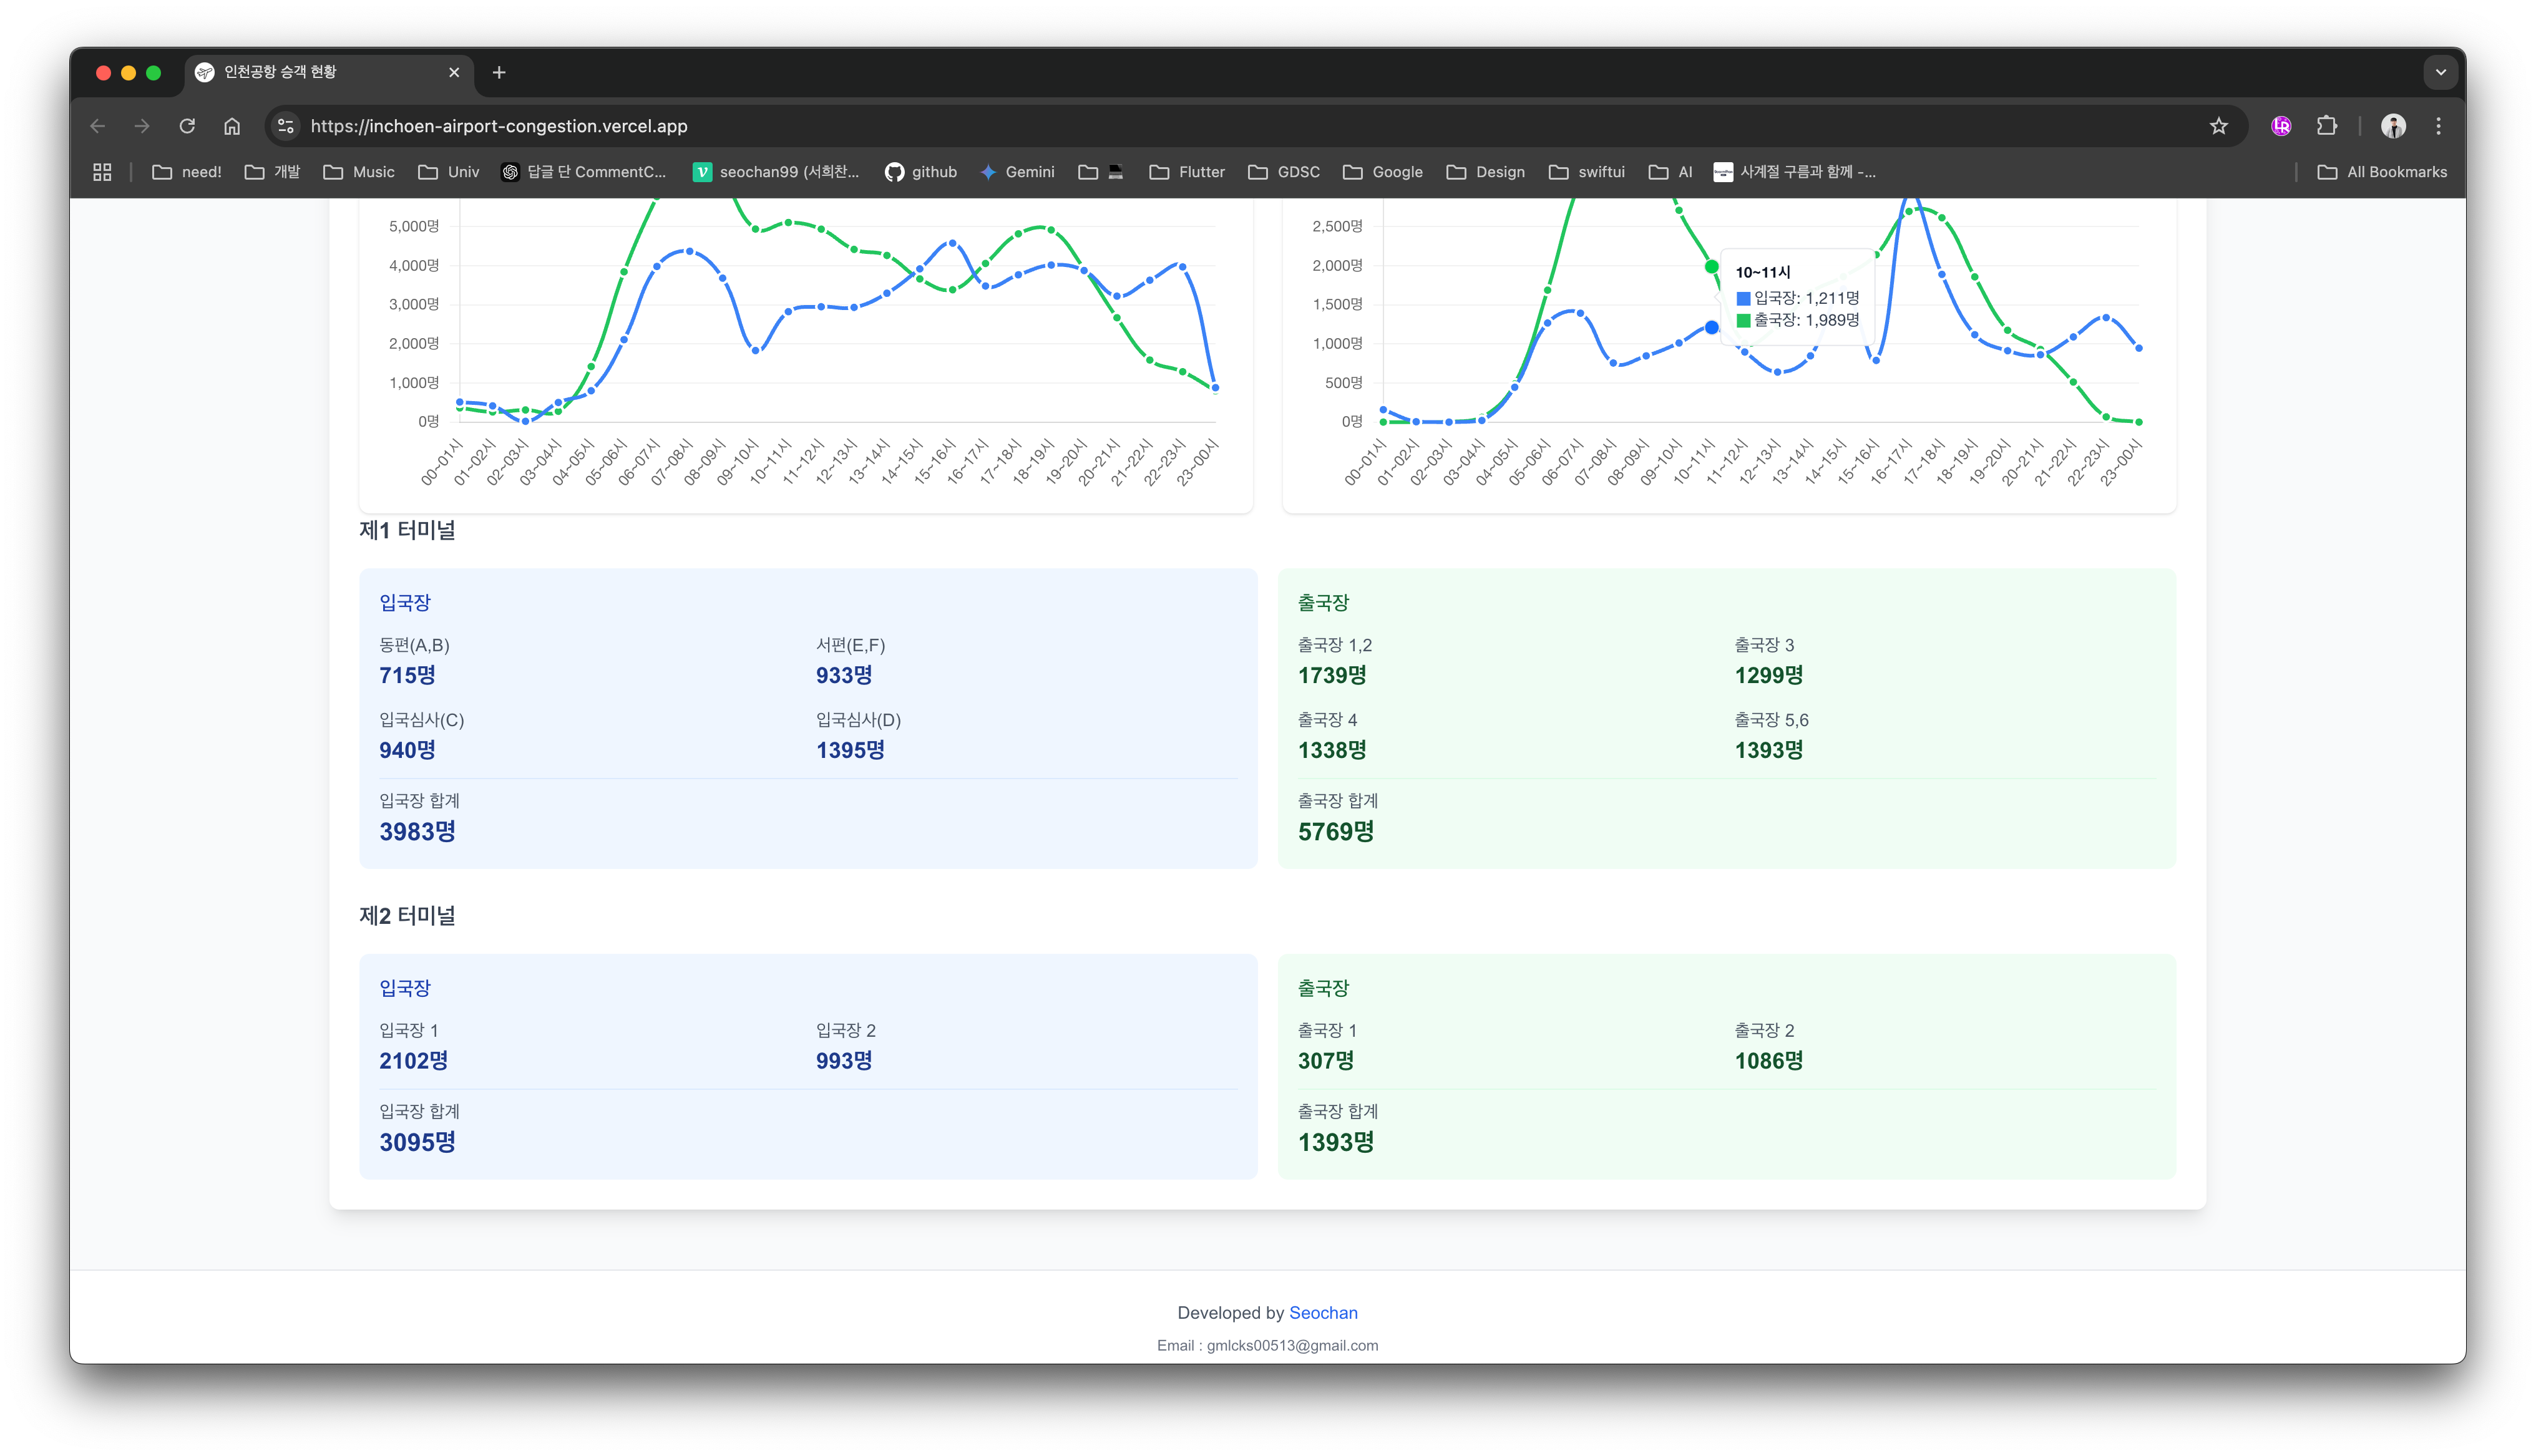Click the green 10~11시 chart data point
Screen dimensions: 2536x1456
1711,267
